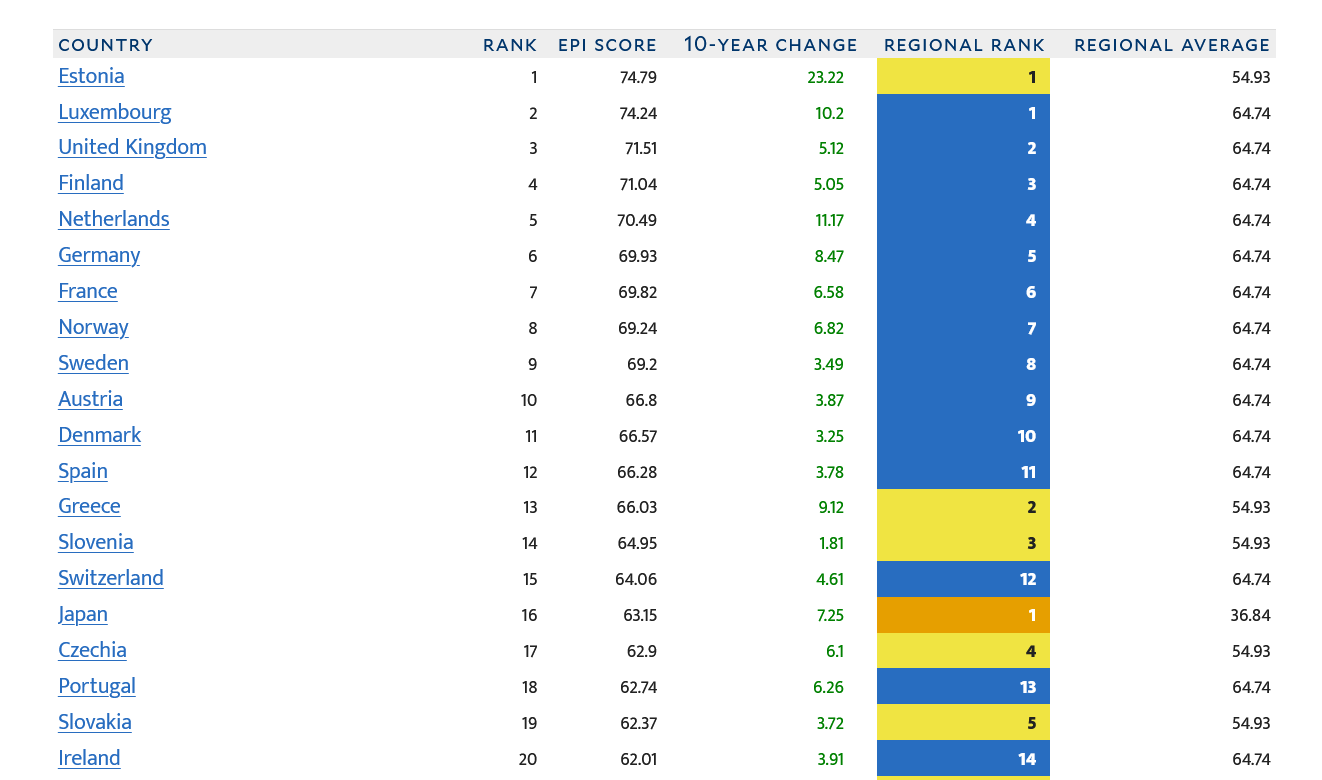Select the France link
The image size is (1322, 780).
point(88,292)
